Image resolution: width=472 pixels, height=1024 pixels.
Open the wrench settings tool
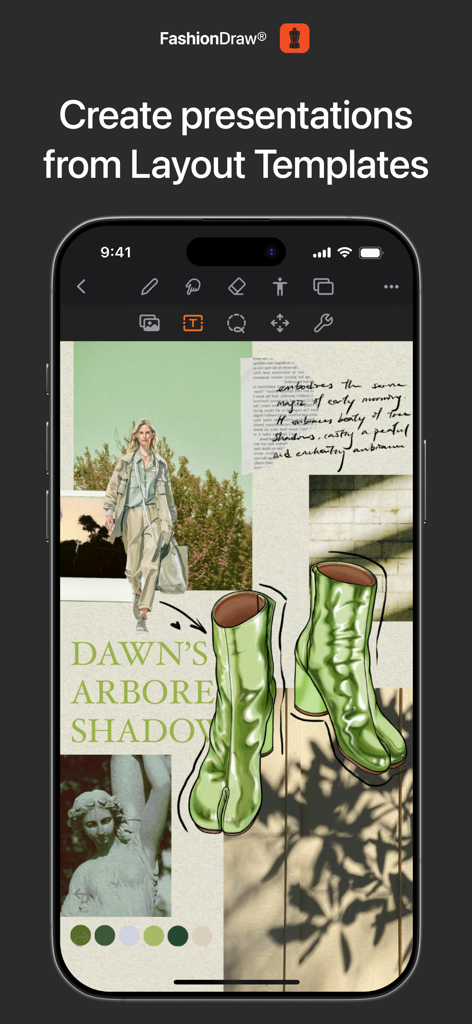point(323,323)
